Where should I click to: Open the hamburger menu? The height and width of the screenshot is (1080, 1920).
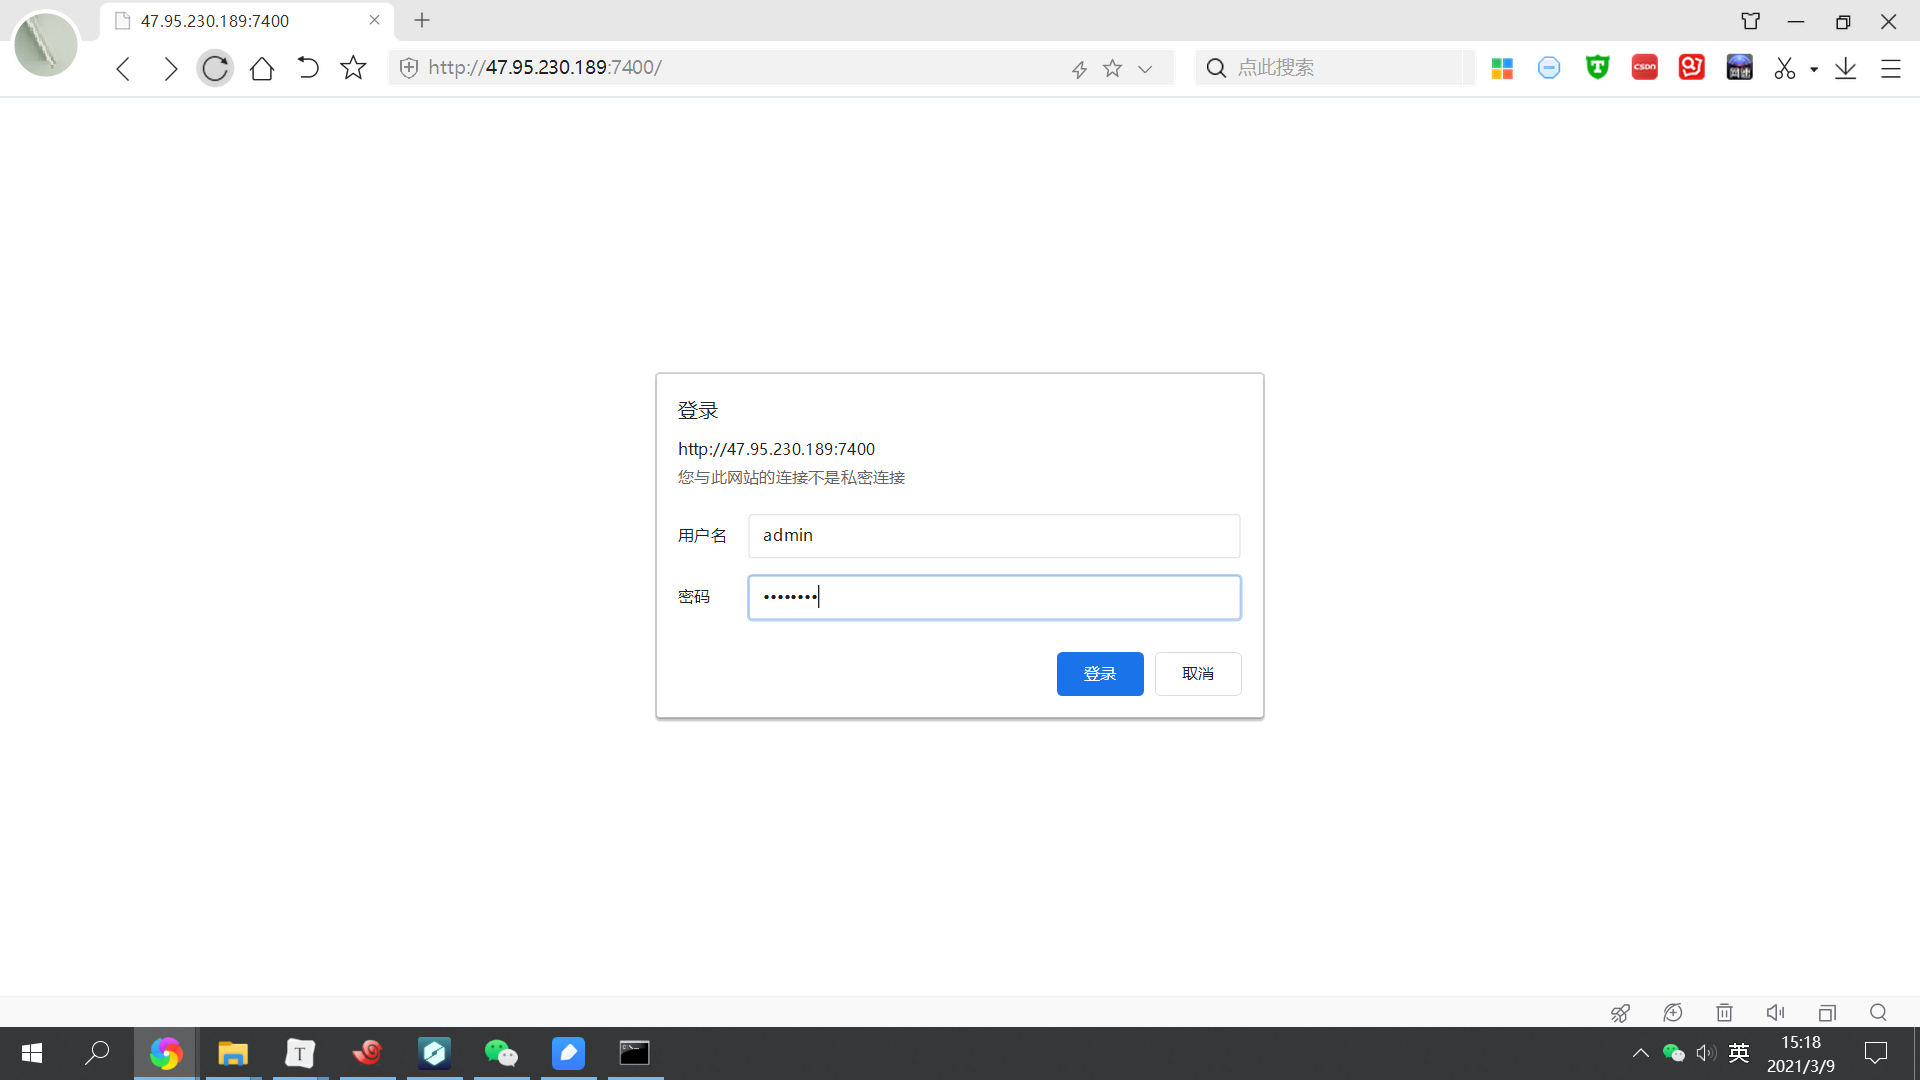tap(1892, 69)
